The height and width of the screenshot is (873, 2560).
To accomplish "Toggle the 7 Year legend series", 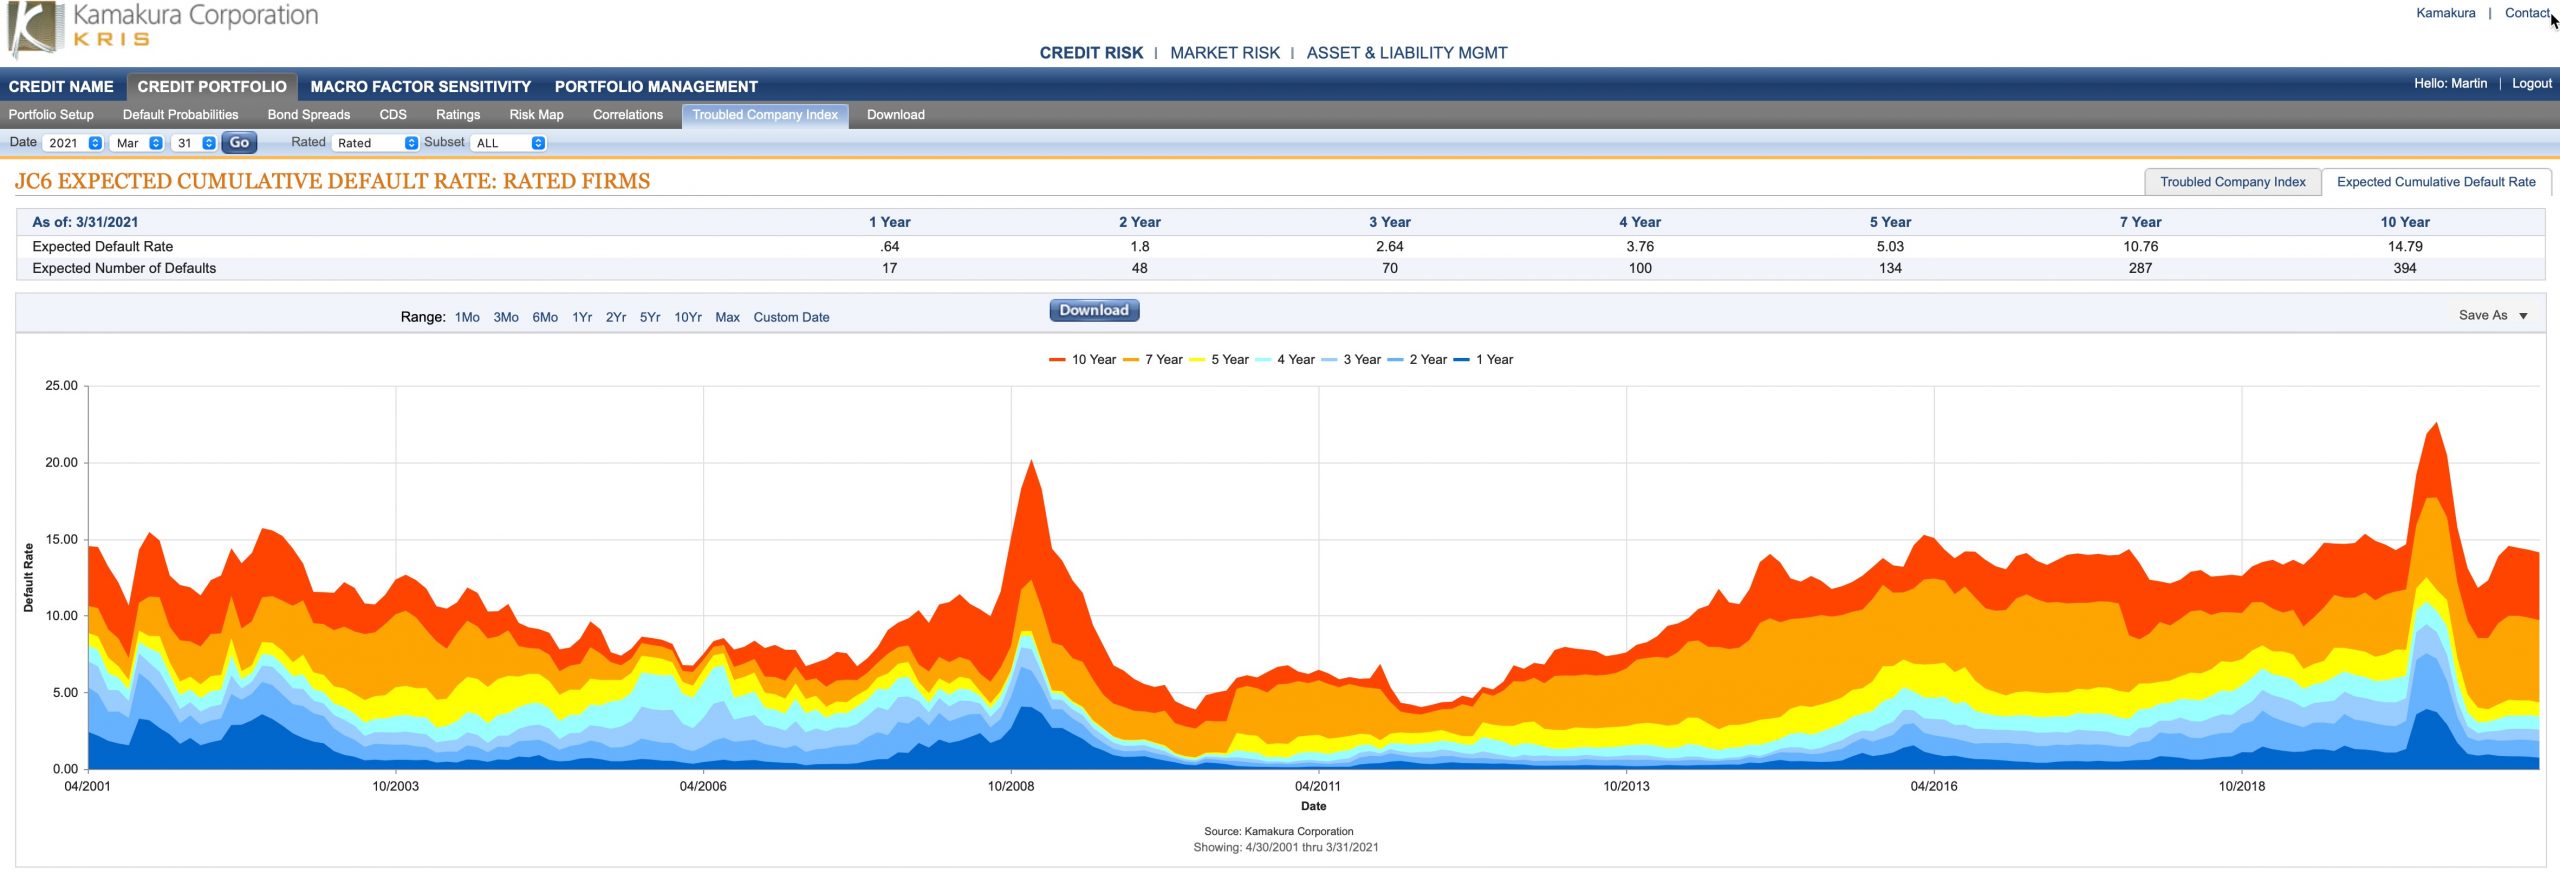I will (x=1153, y=360).
